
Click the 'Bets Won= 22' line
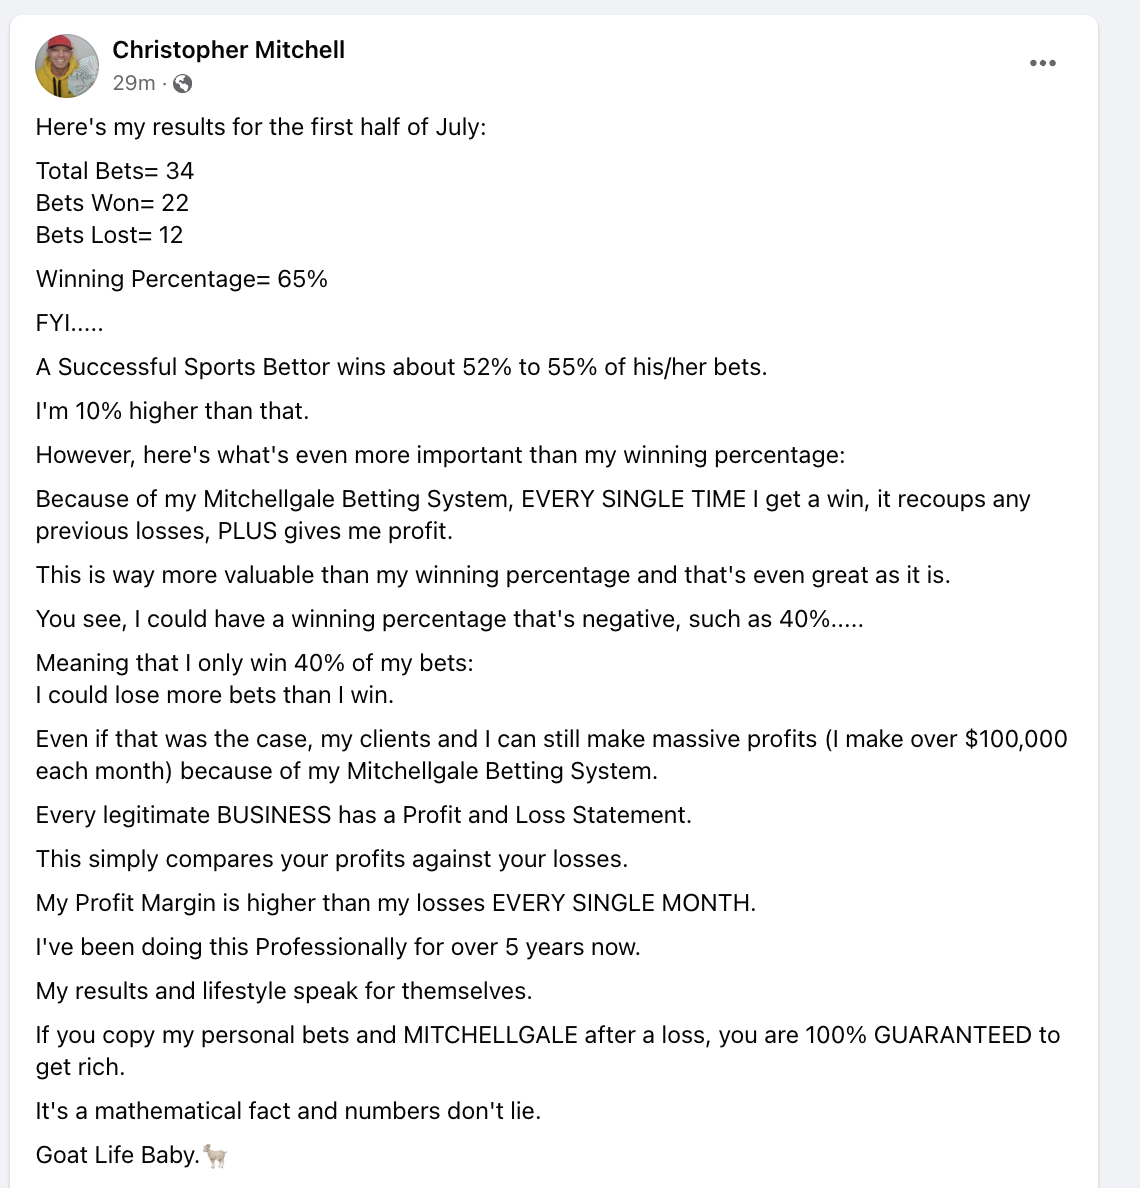click(112, 203)
